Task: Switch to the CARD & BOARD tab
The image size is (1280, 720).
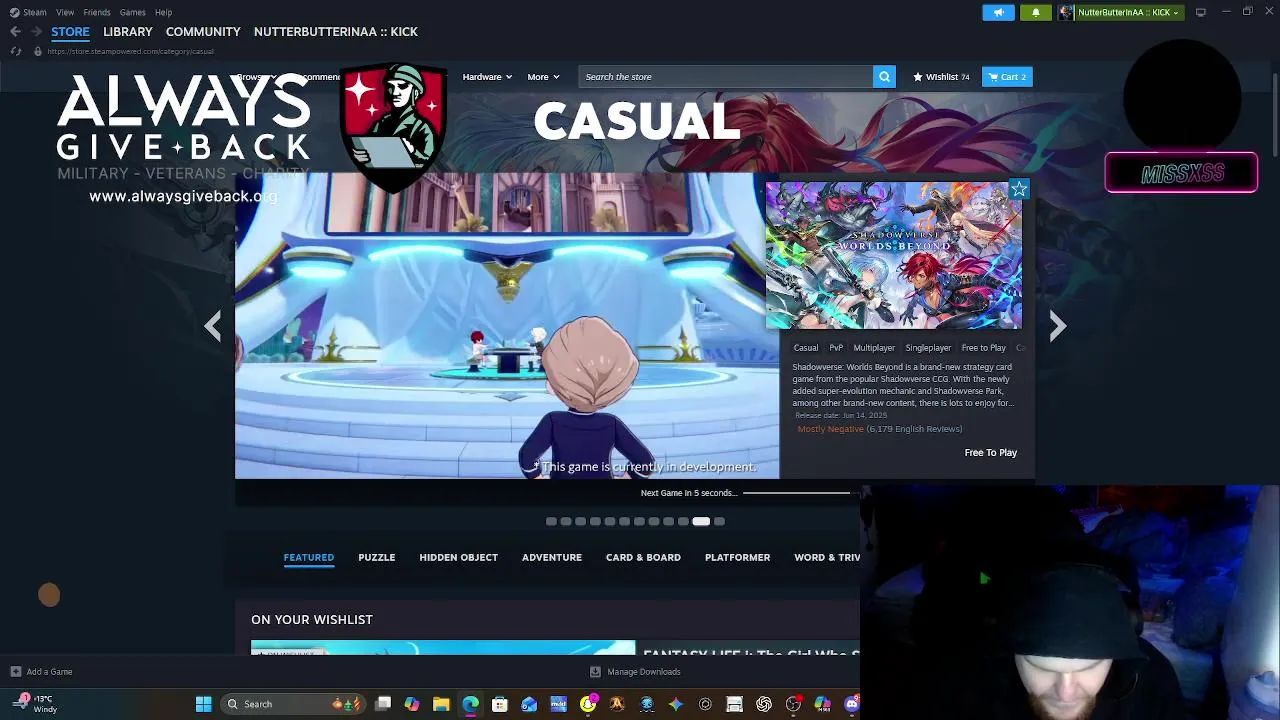Action: (643, 558)
